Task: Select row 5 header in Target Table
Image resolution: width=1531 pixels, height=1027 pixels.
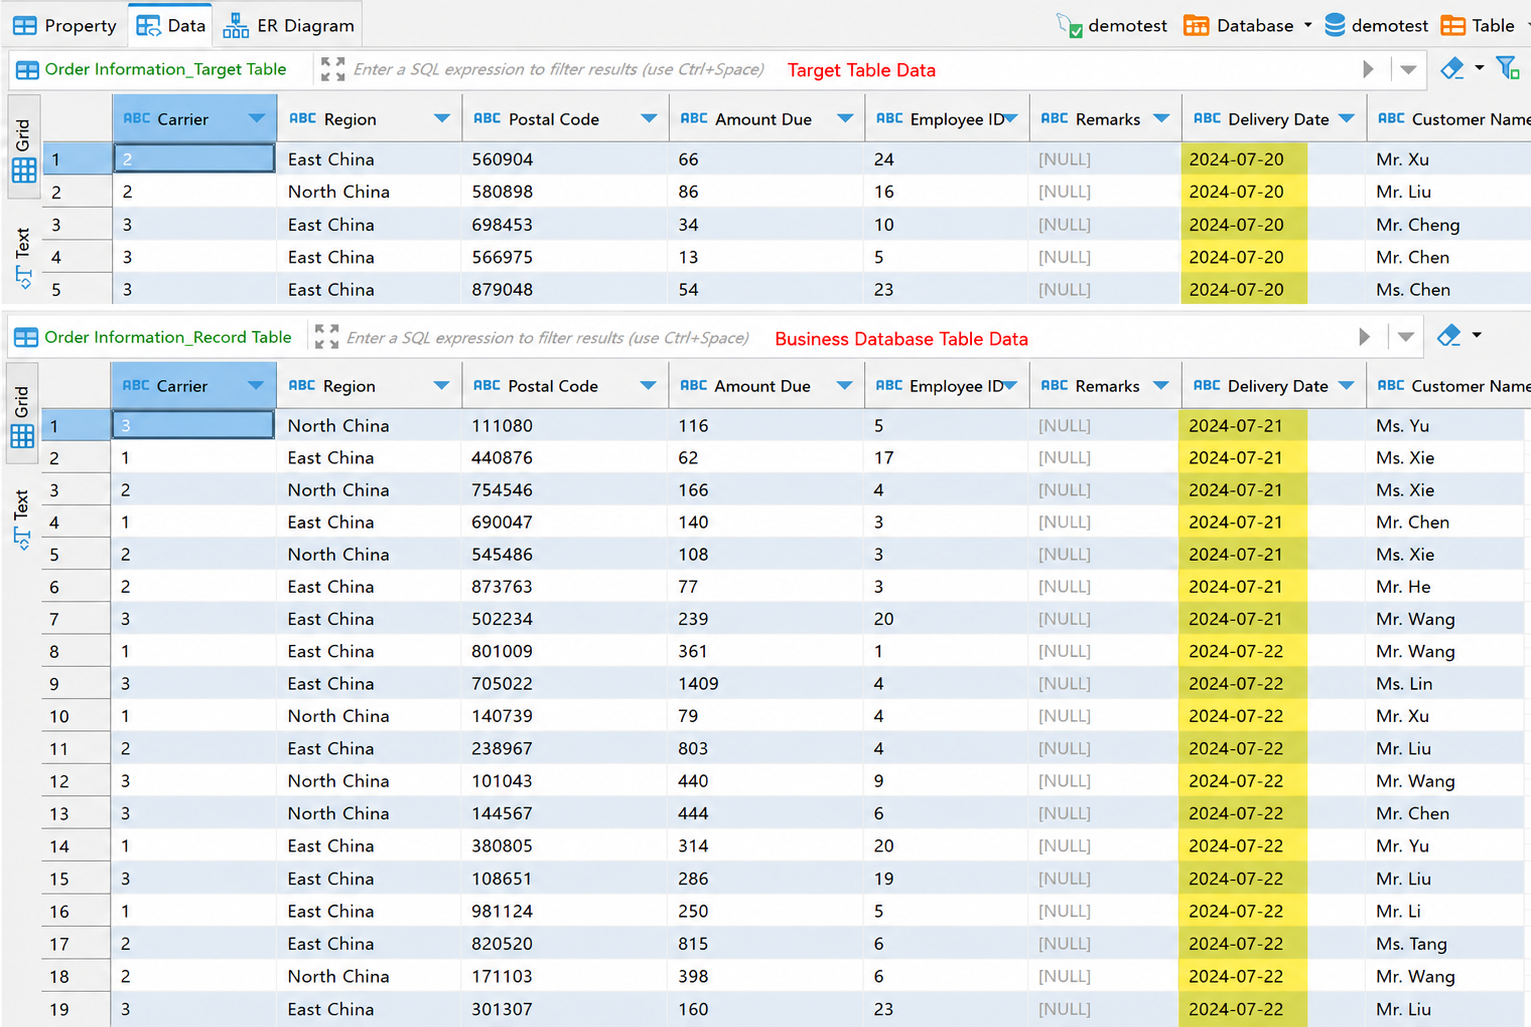Action: [77, 290]
